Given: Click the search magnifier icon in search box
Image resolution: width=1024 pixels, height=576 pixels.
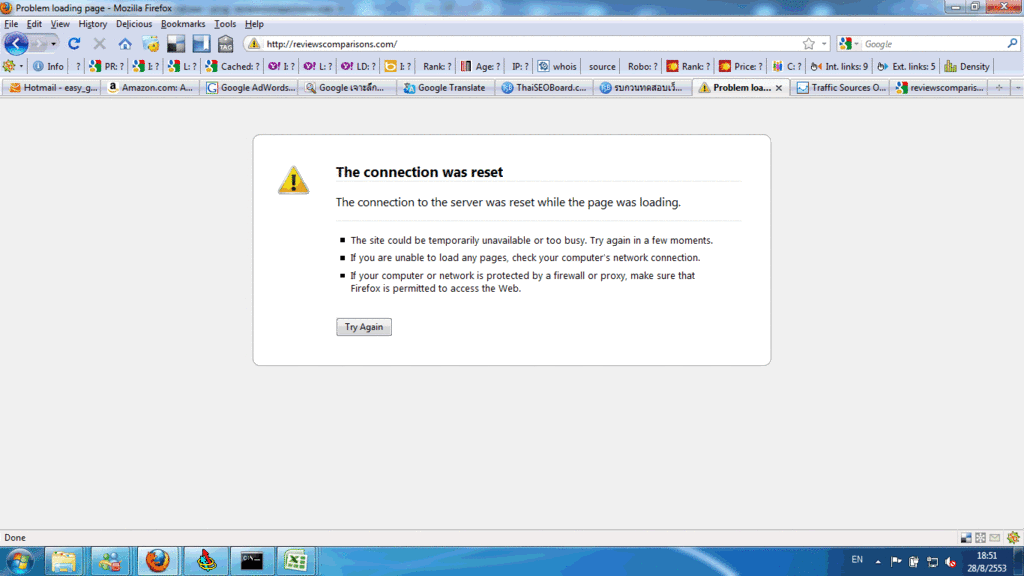Looking at the screenshot, I should 1011,44.
